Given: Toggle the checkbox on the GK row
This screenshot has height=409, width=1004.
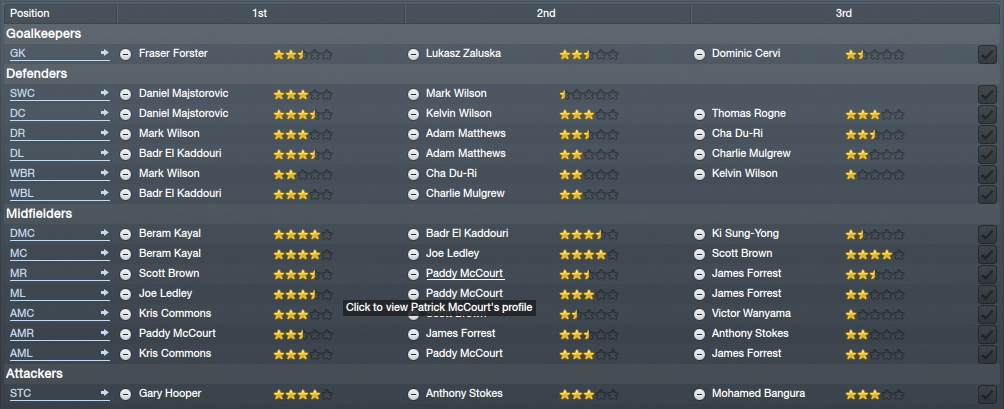Looking at the screenshot, I should pos(987,54).
